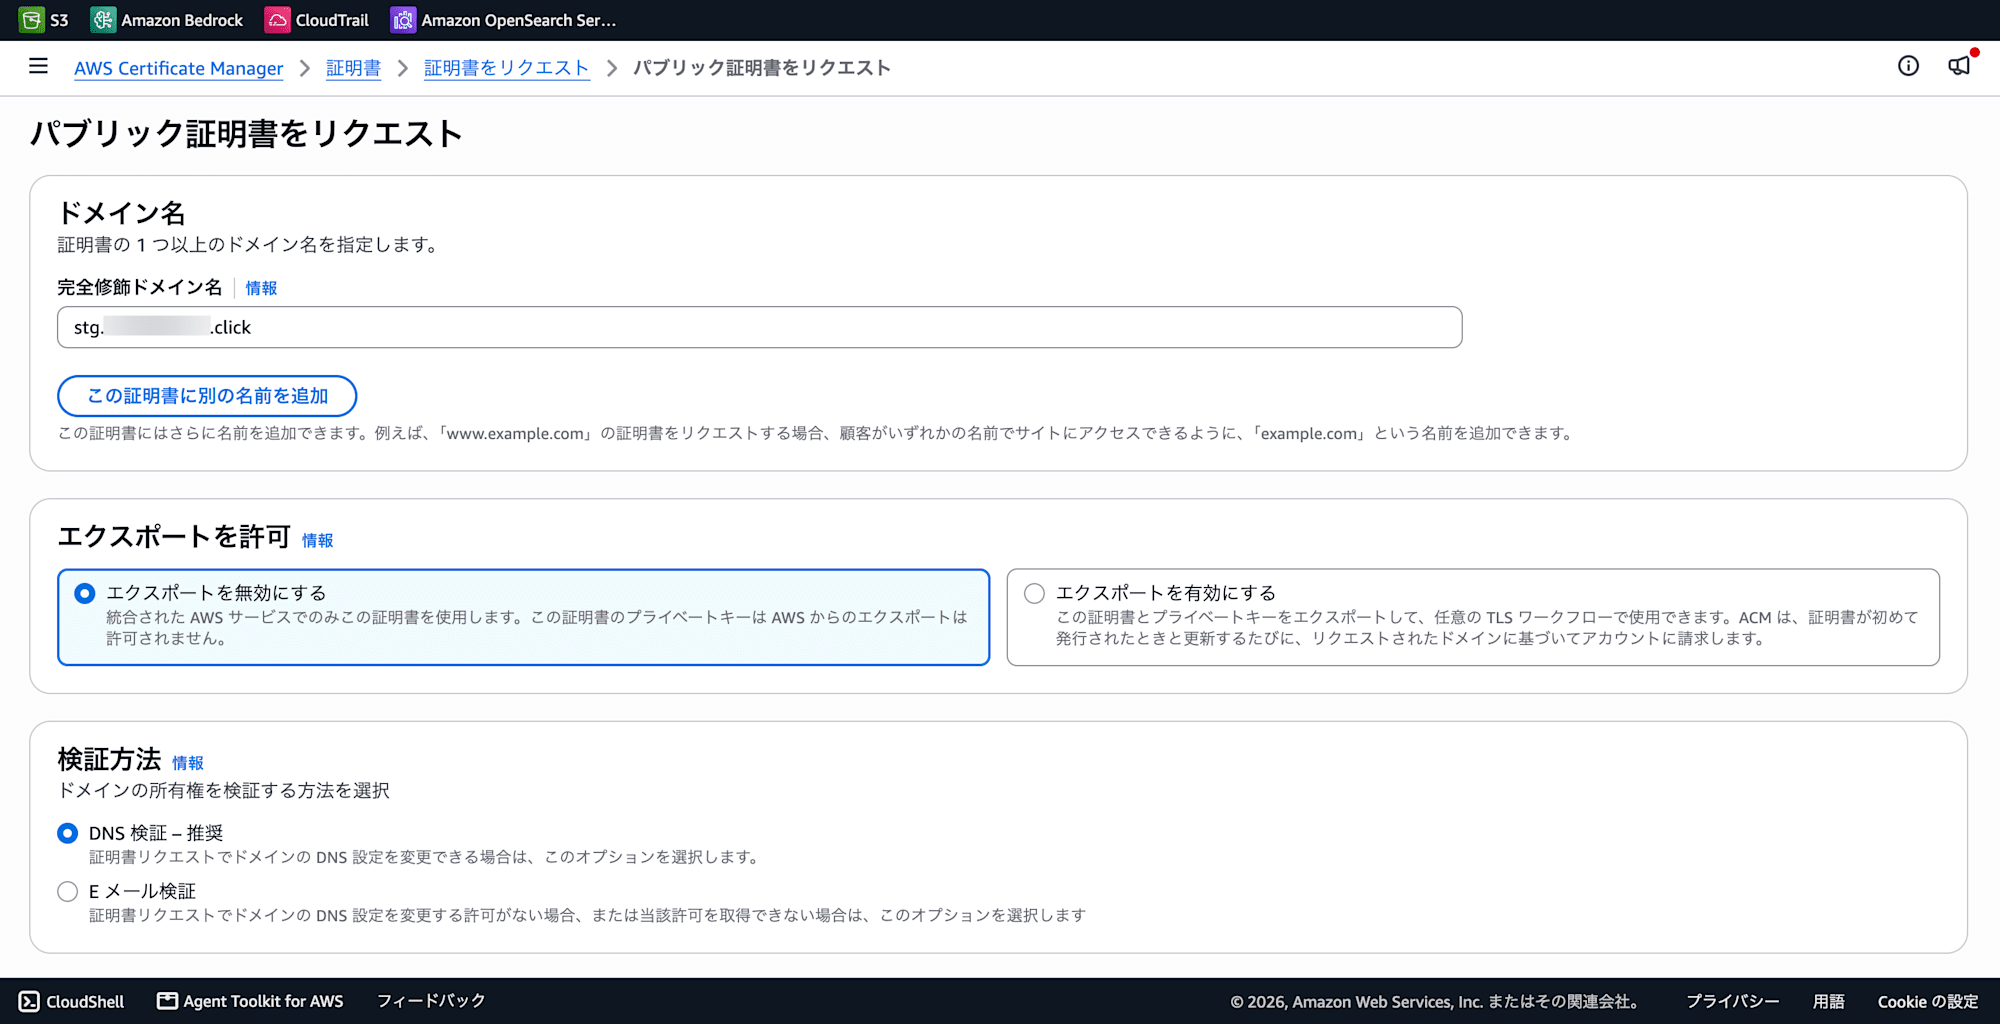Click current breadcrumb パブリック証明書をリクエスト
2000x1024 pixels.
[x=761, y=68]
